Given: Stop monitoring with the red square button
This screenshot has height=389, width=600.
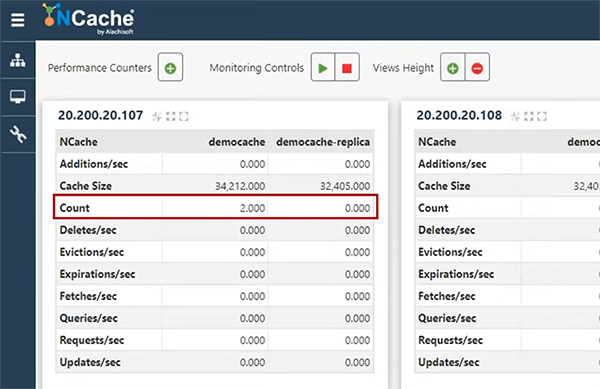Looking at the screenshot, I should click(x=347, y=68).
